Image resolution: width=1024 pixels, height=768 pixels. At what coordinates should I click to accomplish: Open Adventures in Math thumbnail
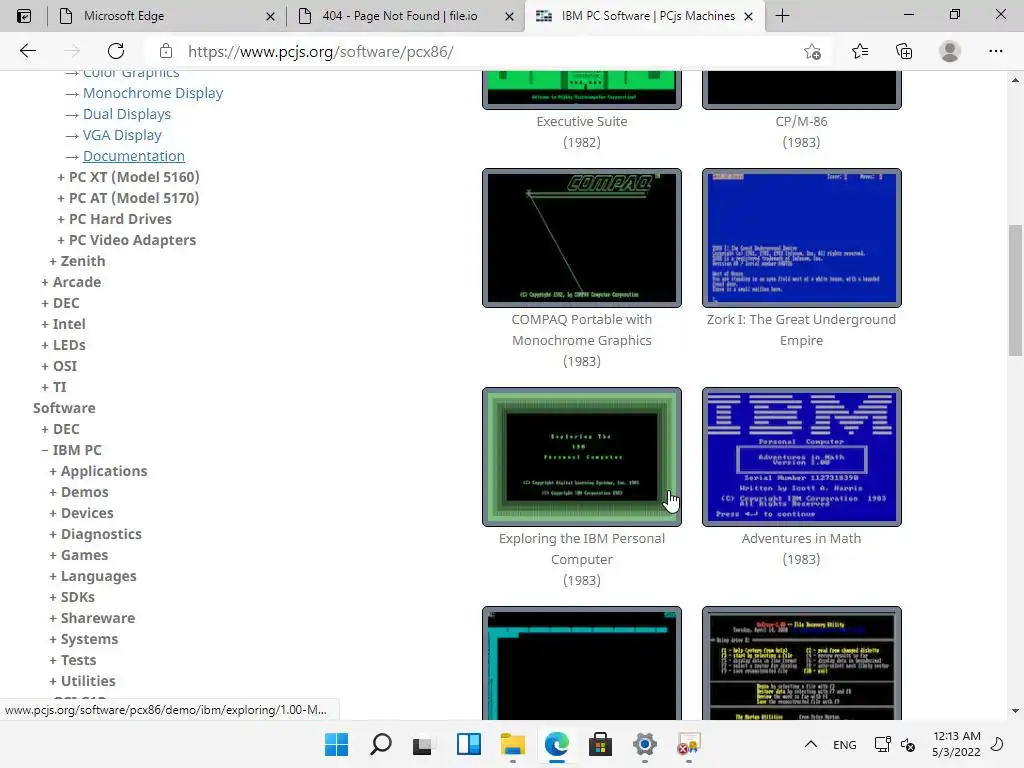tap(801, 456)
